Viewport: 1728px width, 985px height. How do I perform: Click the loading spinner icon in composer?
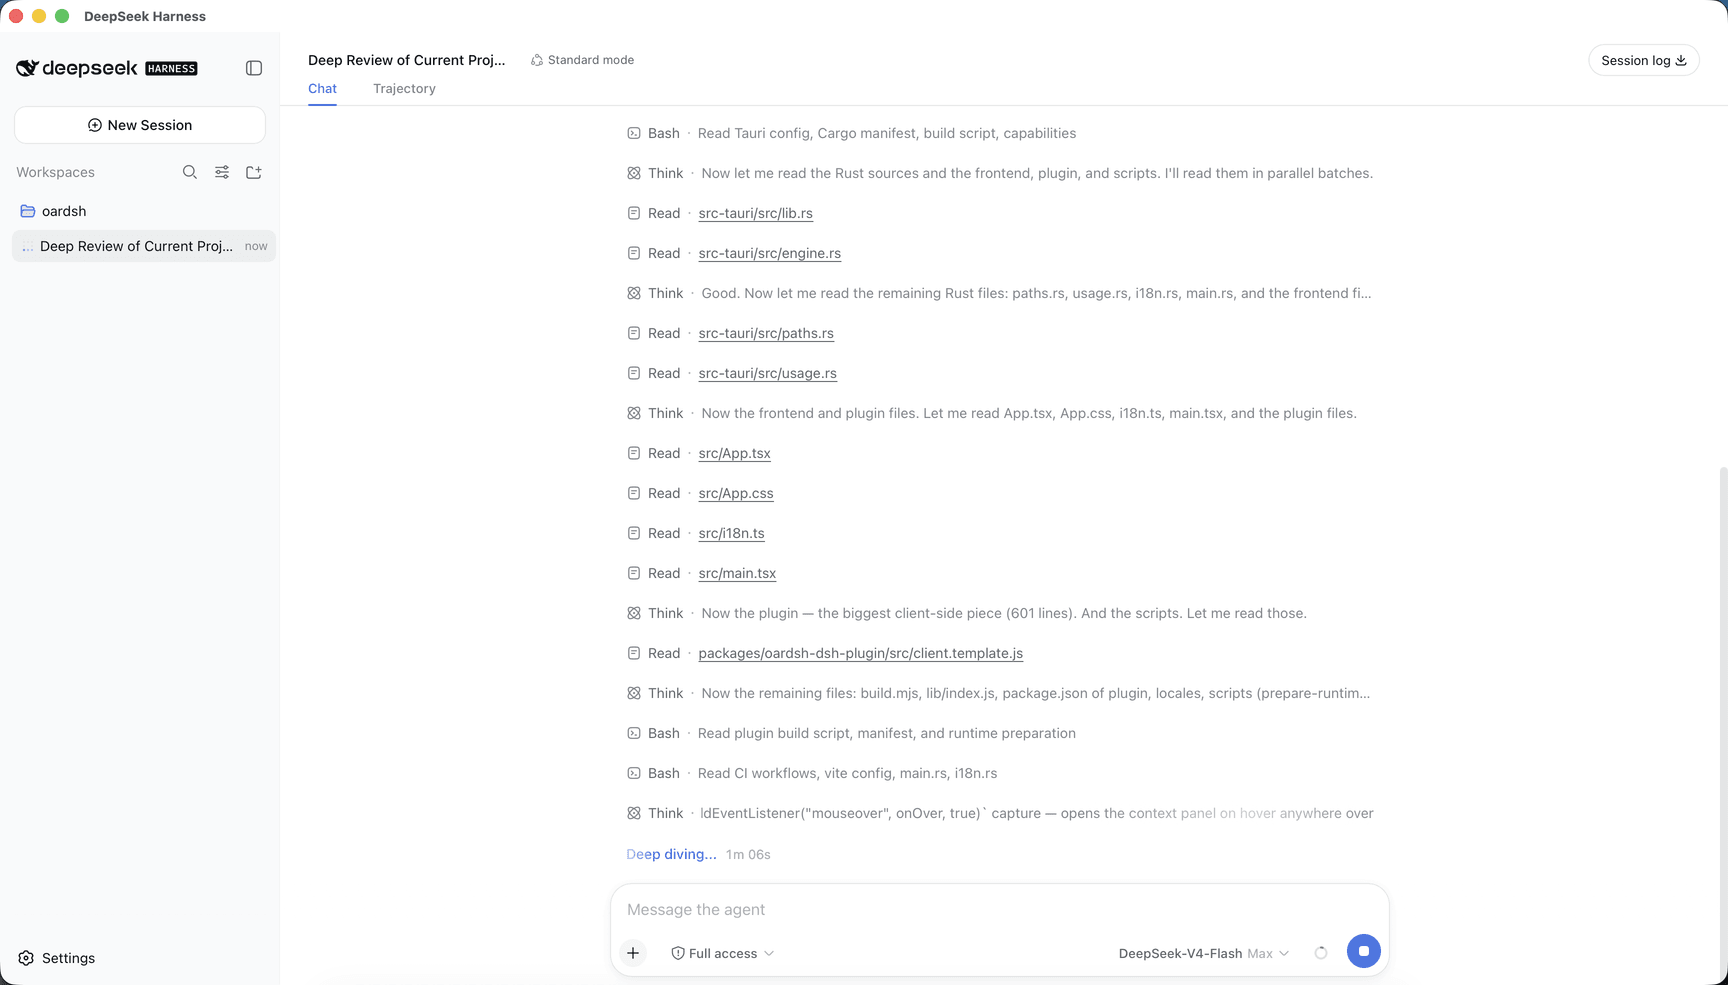(x=1321, y=953)
